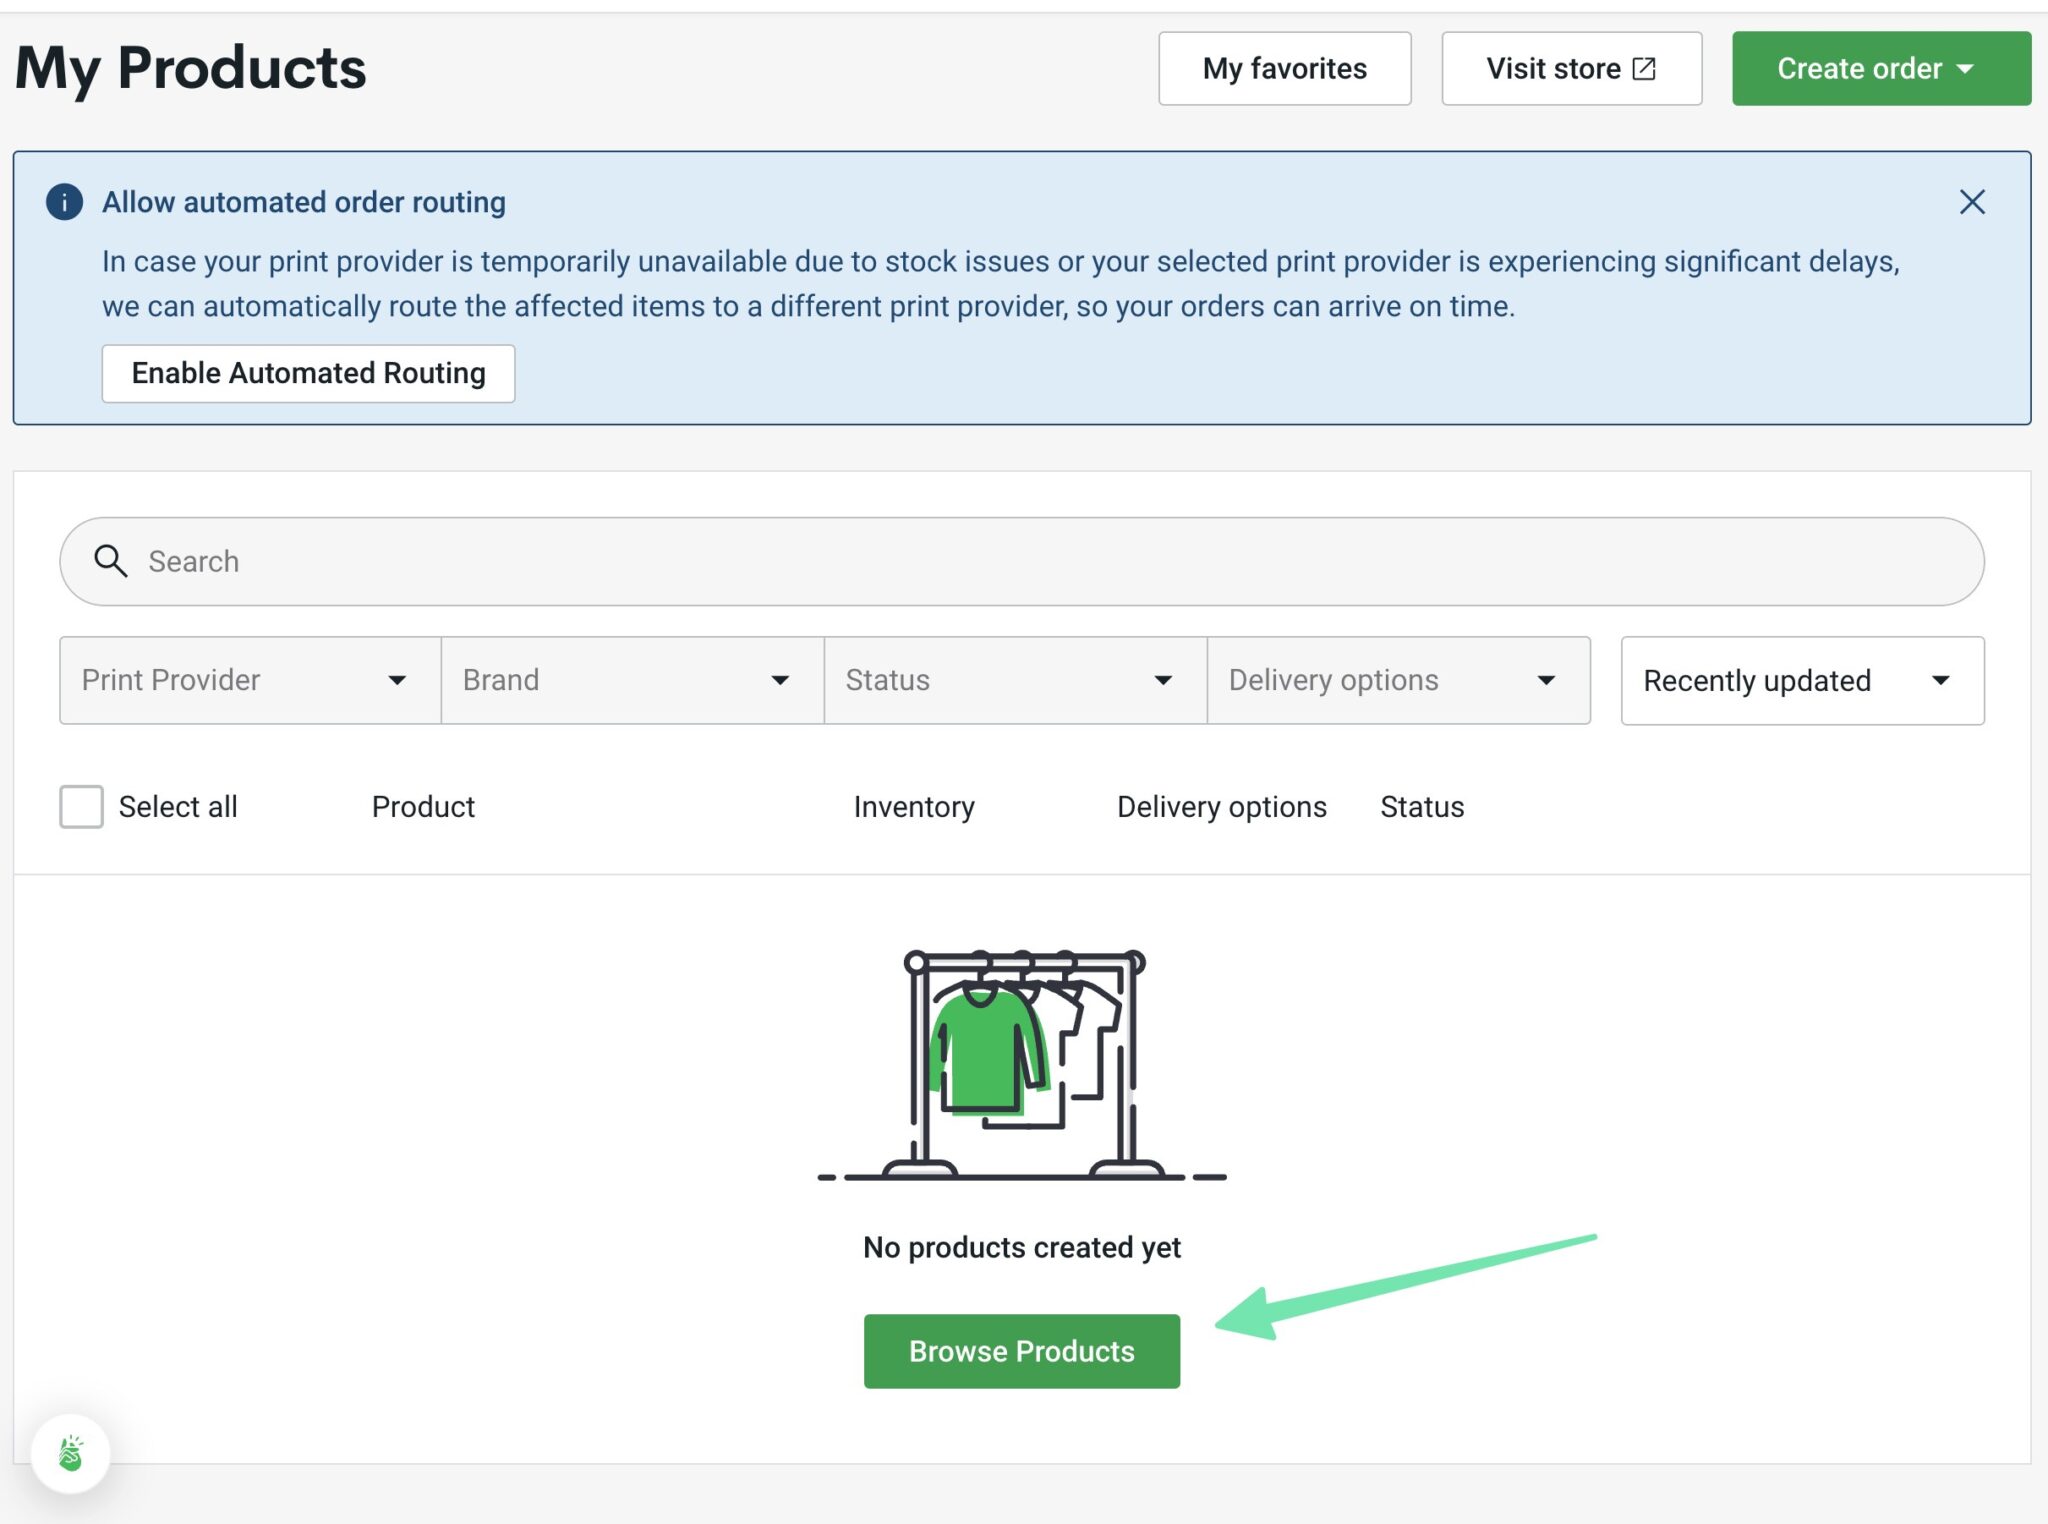Open My favorites
The height and width of the screenshot is (1524, 2048).
click(1284, 68)
